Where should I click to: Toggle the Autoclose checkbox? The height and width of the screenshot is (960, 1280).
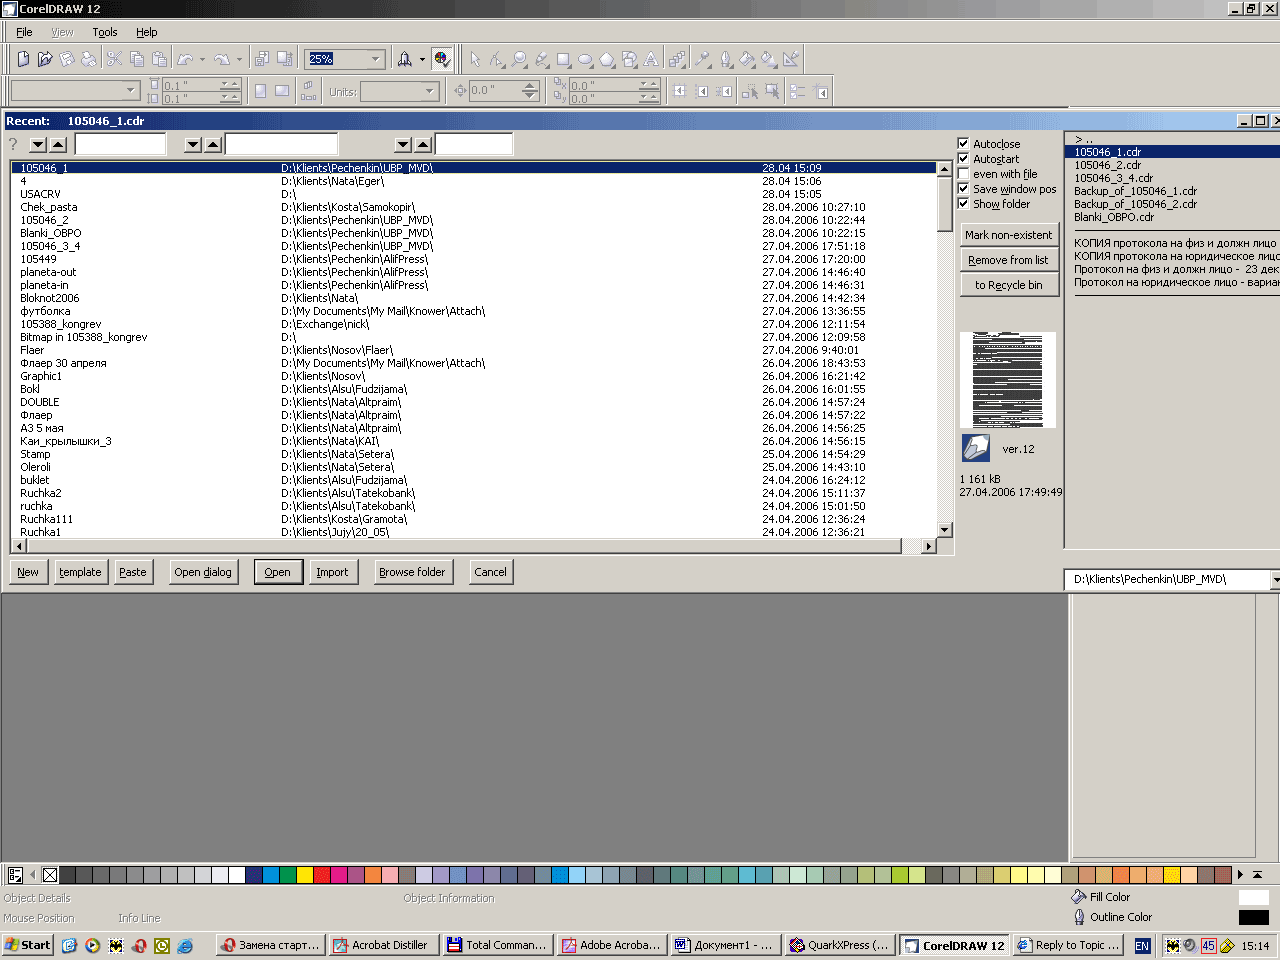click(x=964, y=144)
